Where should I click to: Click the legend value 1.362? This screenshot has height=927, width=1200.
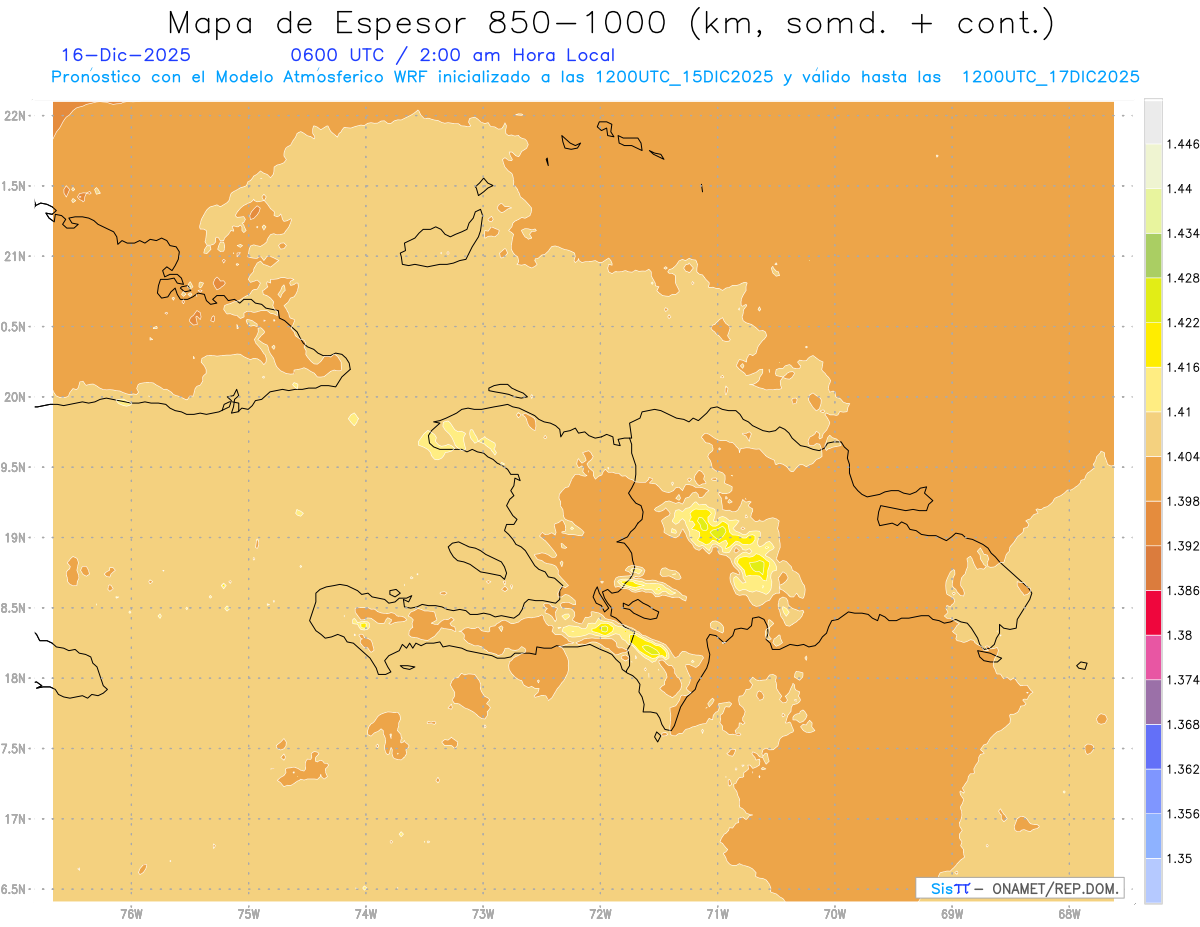1183,769
